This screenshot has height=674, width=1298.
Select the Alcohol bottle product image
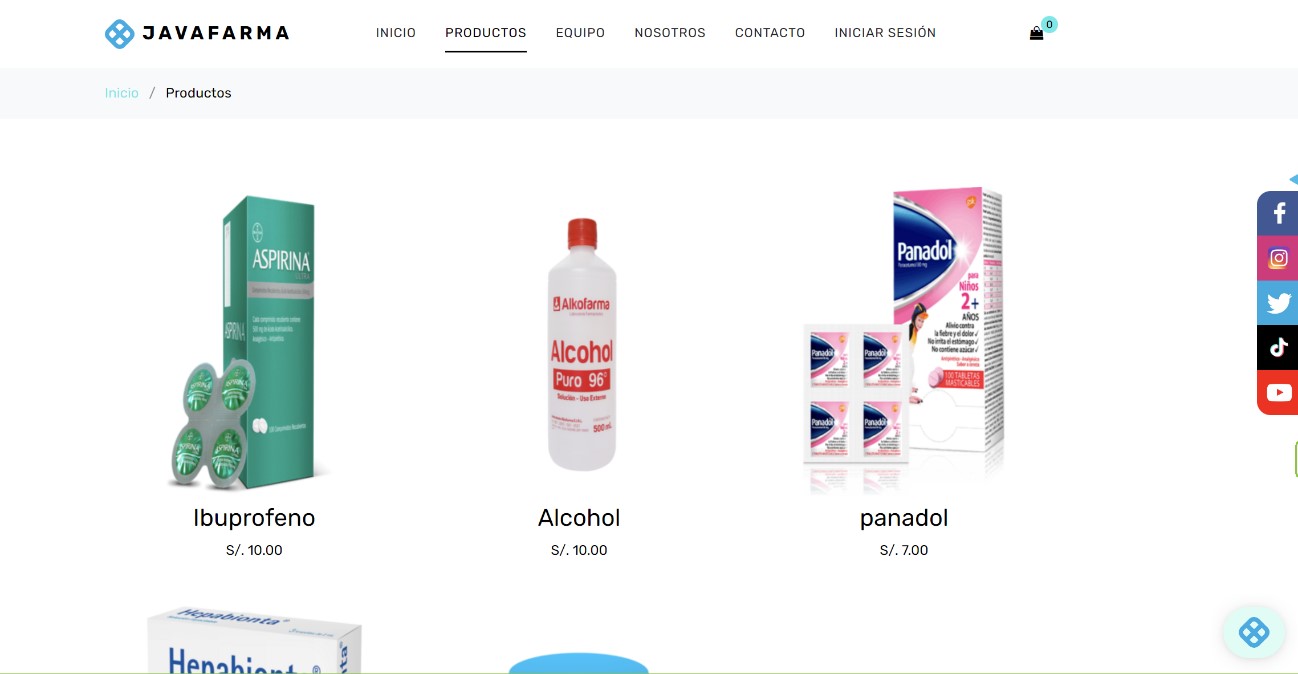point(579,344)
